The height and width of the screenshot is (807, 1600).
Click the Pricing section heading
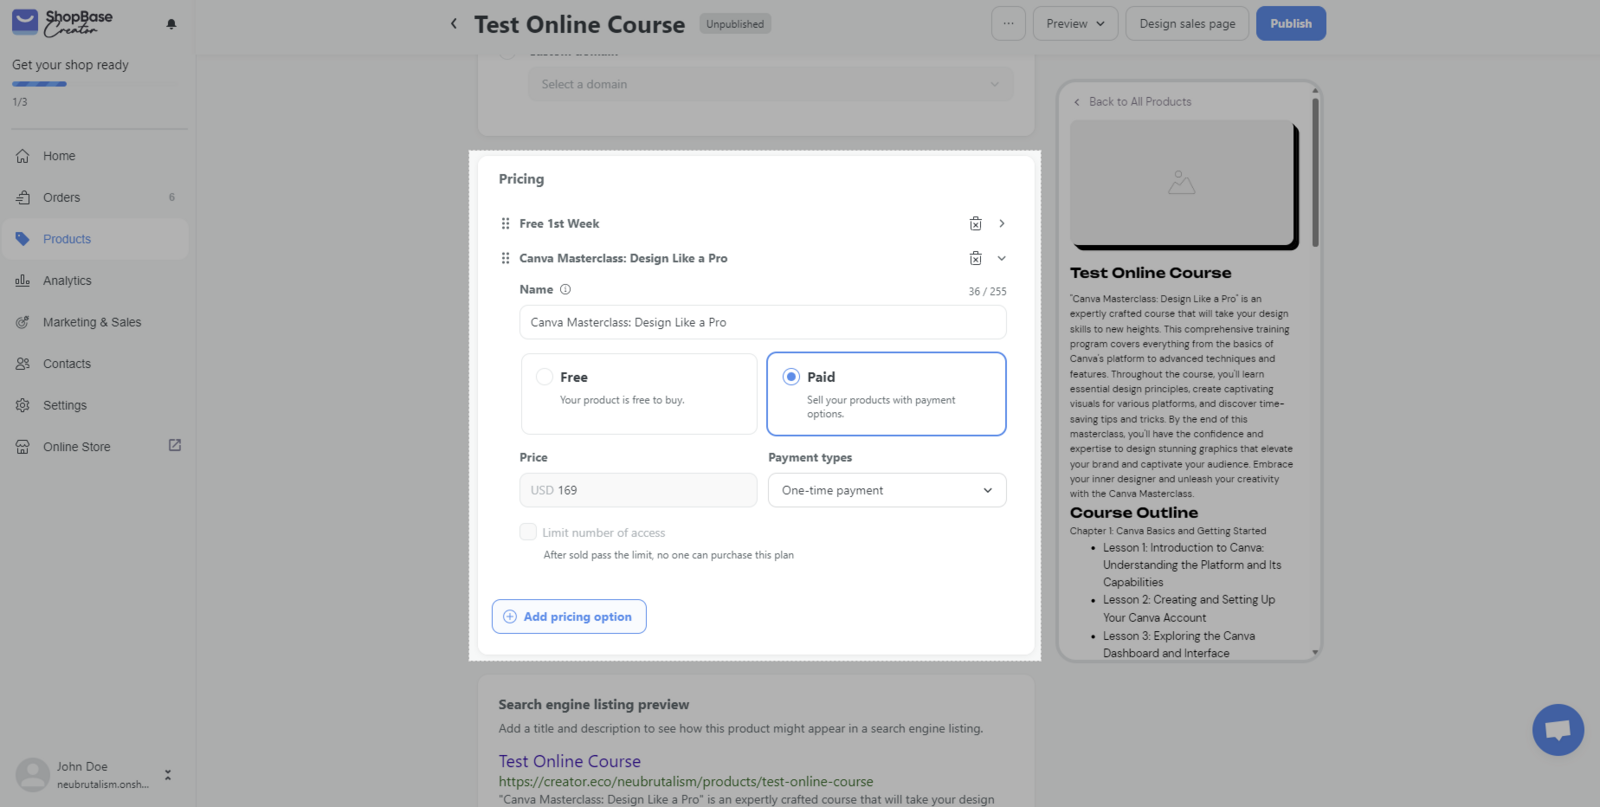tap(522, 179)
